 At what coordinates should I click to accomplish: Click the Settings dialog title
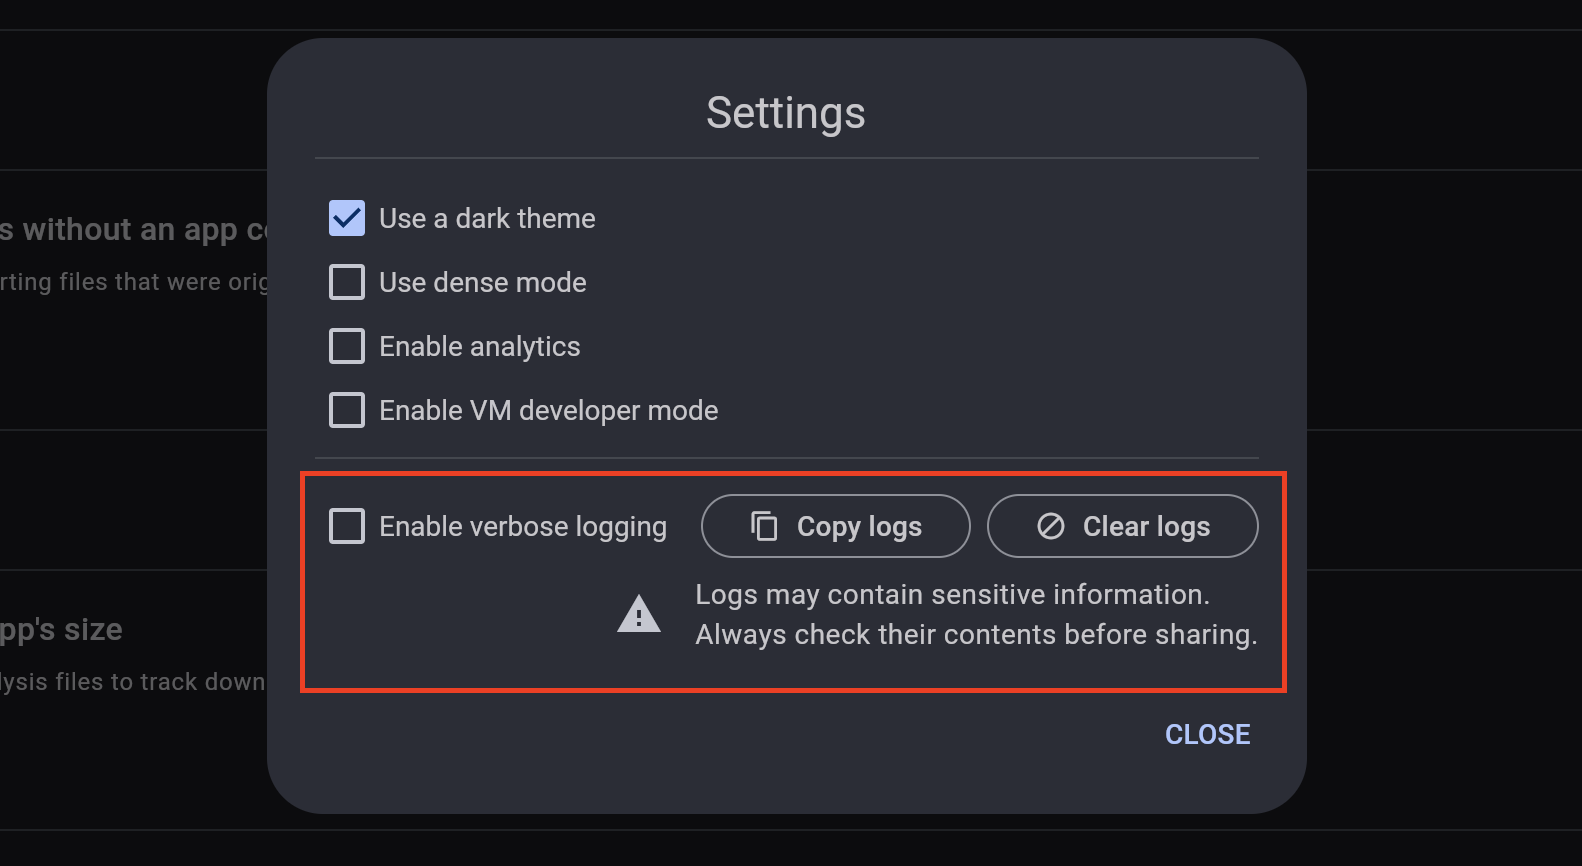coord(786,112)
